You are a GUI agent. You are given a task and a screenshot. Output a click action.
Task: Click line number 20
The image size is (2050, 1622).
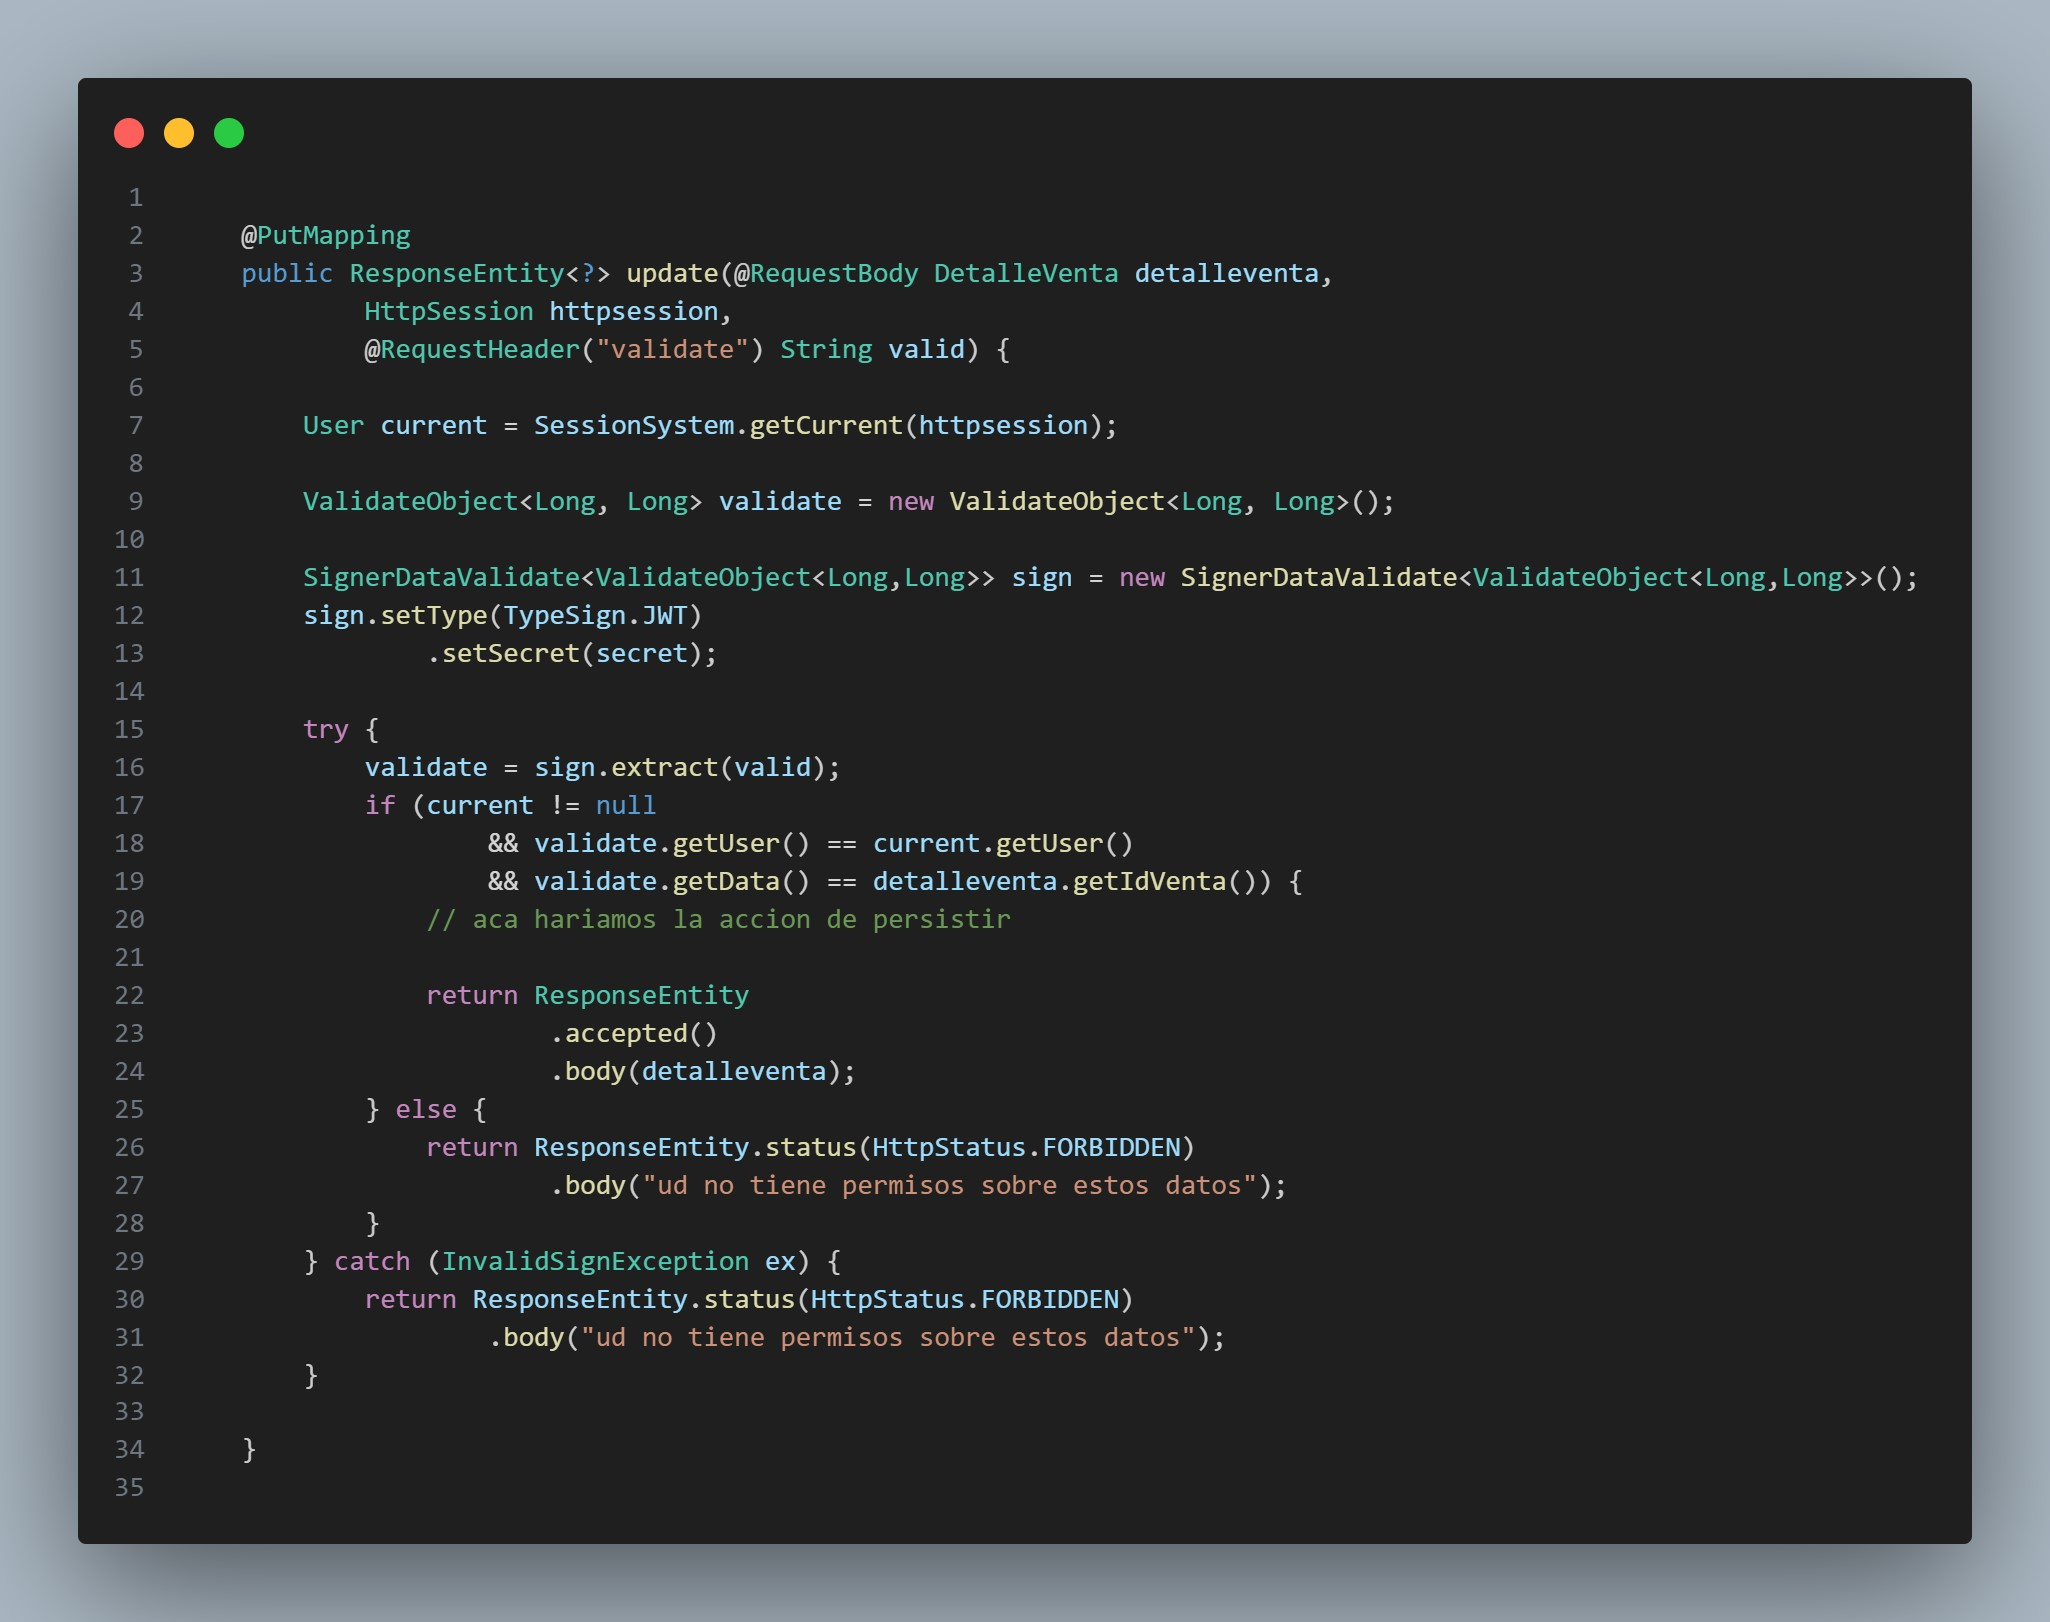click(x=130, y=920)
